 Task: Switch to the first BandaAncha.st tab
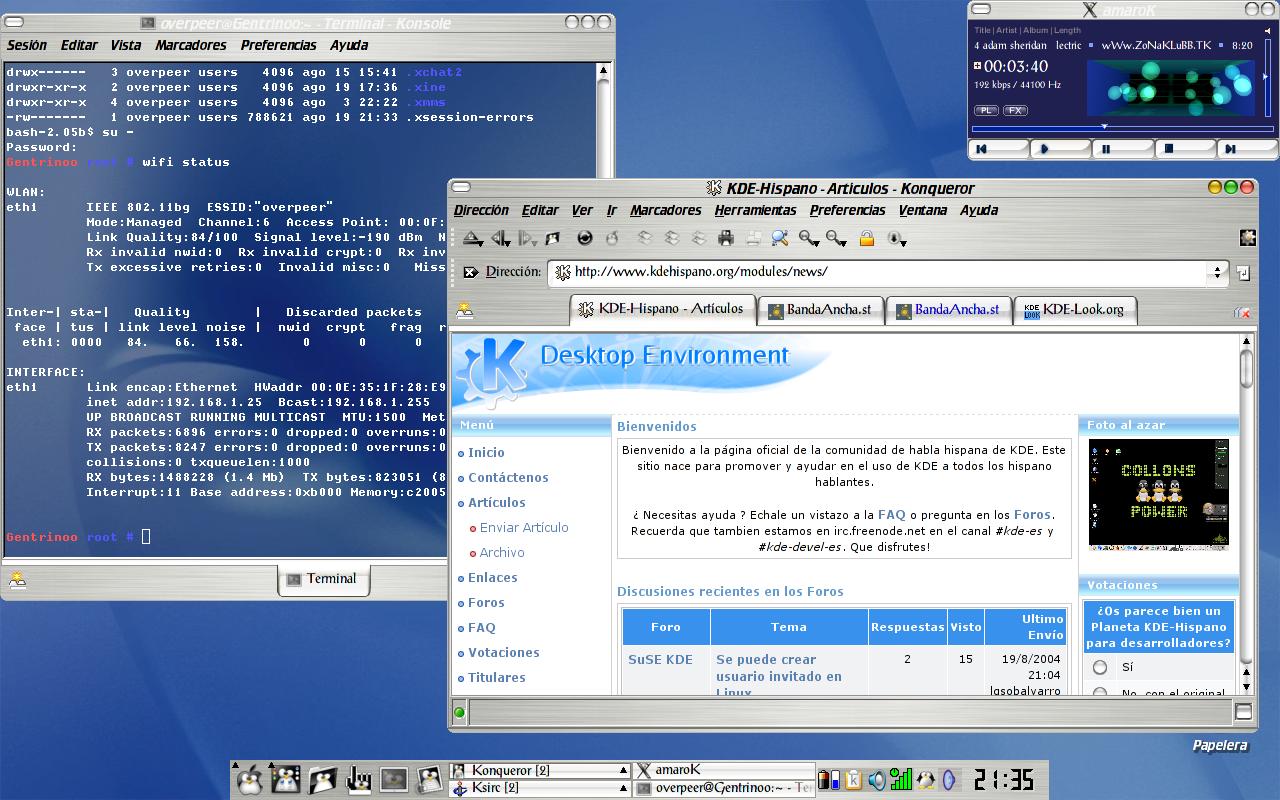[819, 310]
